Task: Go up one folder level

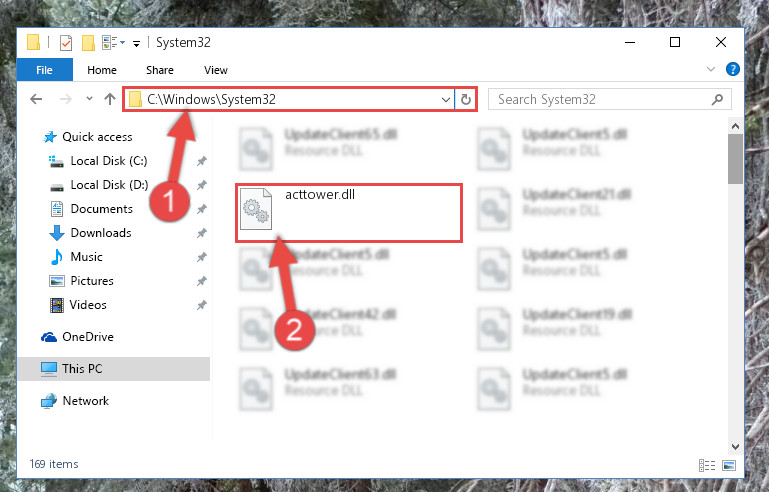Action: click(x=110, y=100)
